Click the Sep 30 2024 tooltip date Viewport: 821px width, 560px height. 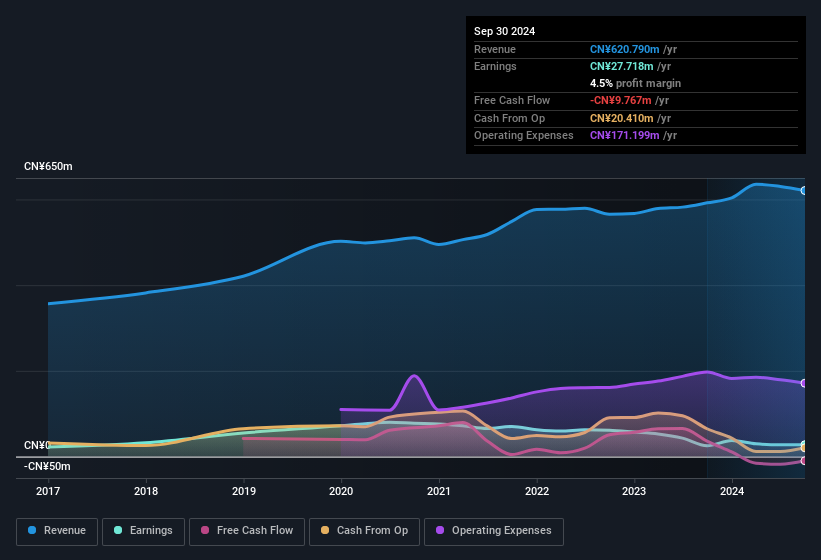click(x=504, y=31)
